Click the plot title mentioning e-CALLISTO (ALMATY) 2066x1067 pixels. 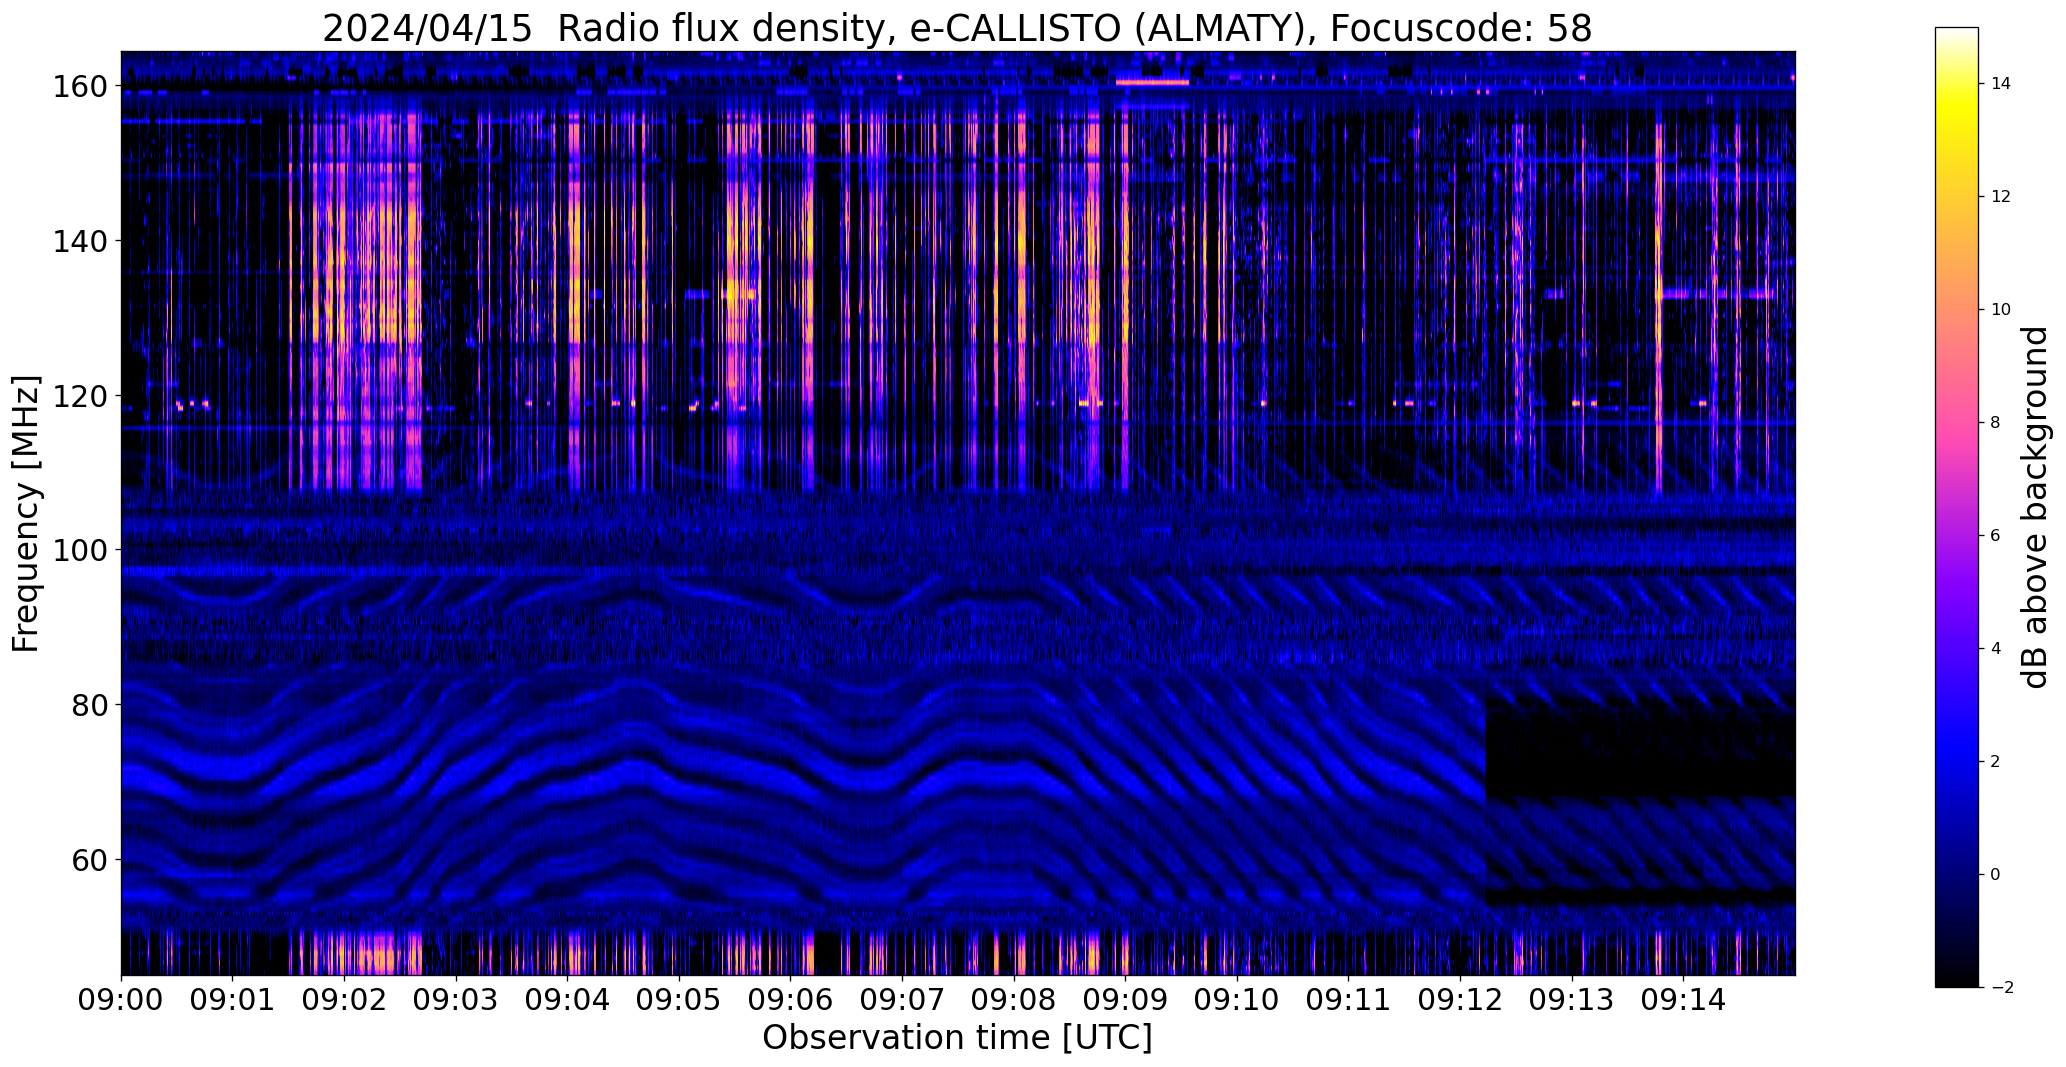tap(957, 28)
